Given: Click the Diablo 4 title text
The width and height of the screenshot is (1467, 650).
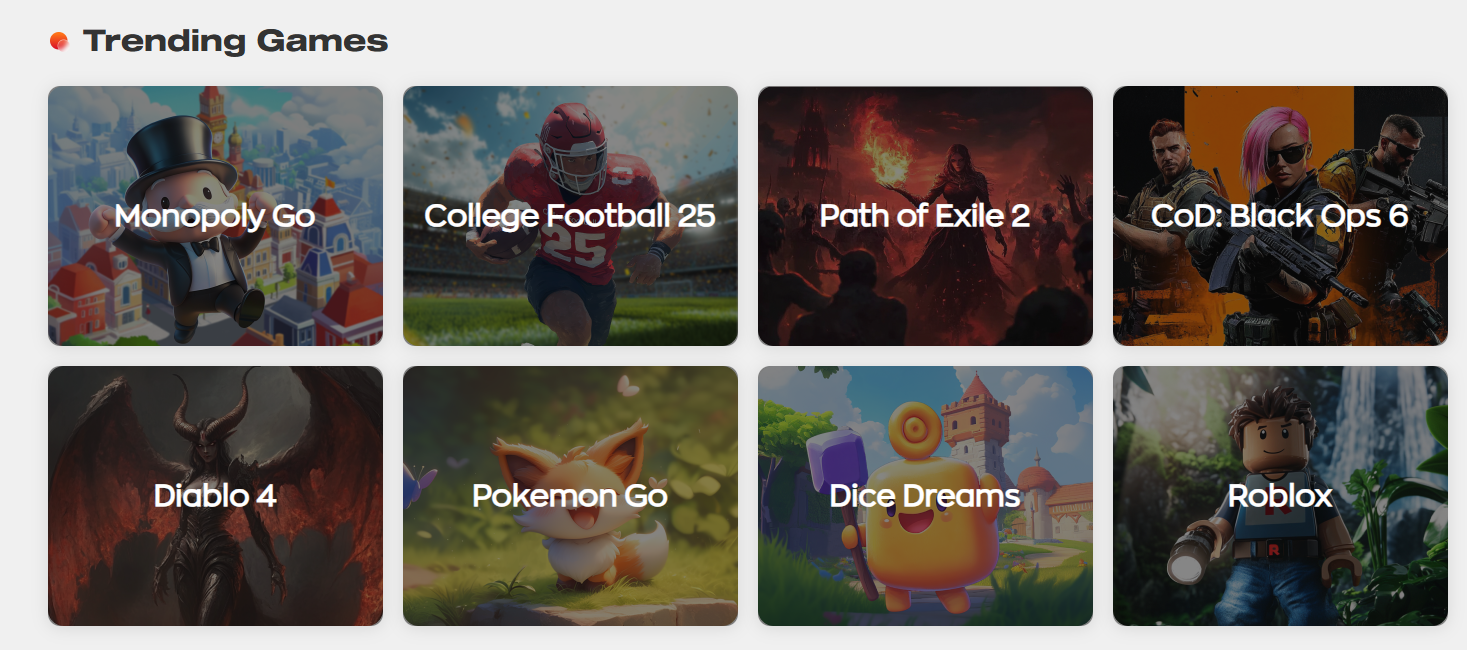Looking at the screenshot, I should point(215,496).
